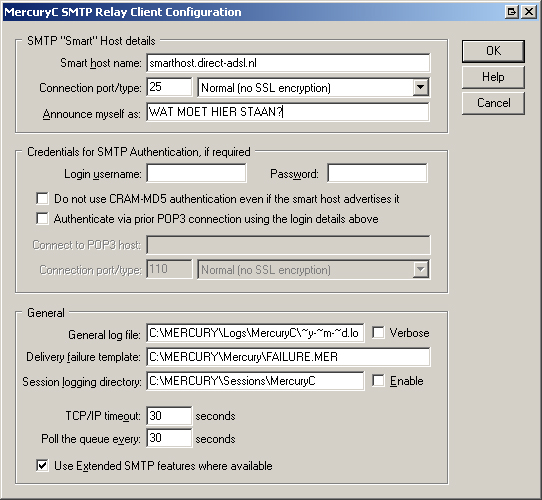Screen dimensions: 542x500
Task: Close the MercuryC configuration dialog
Action: pyautogui.click(x=529, y=12)
